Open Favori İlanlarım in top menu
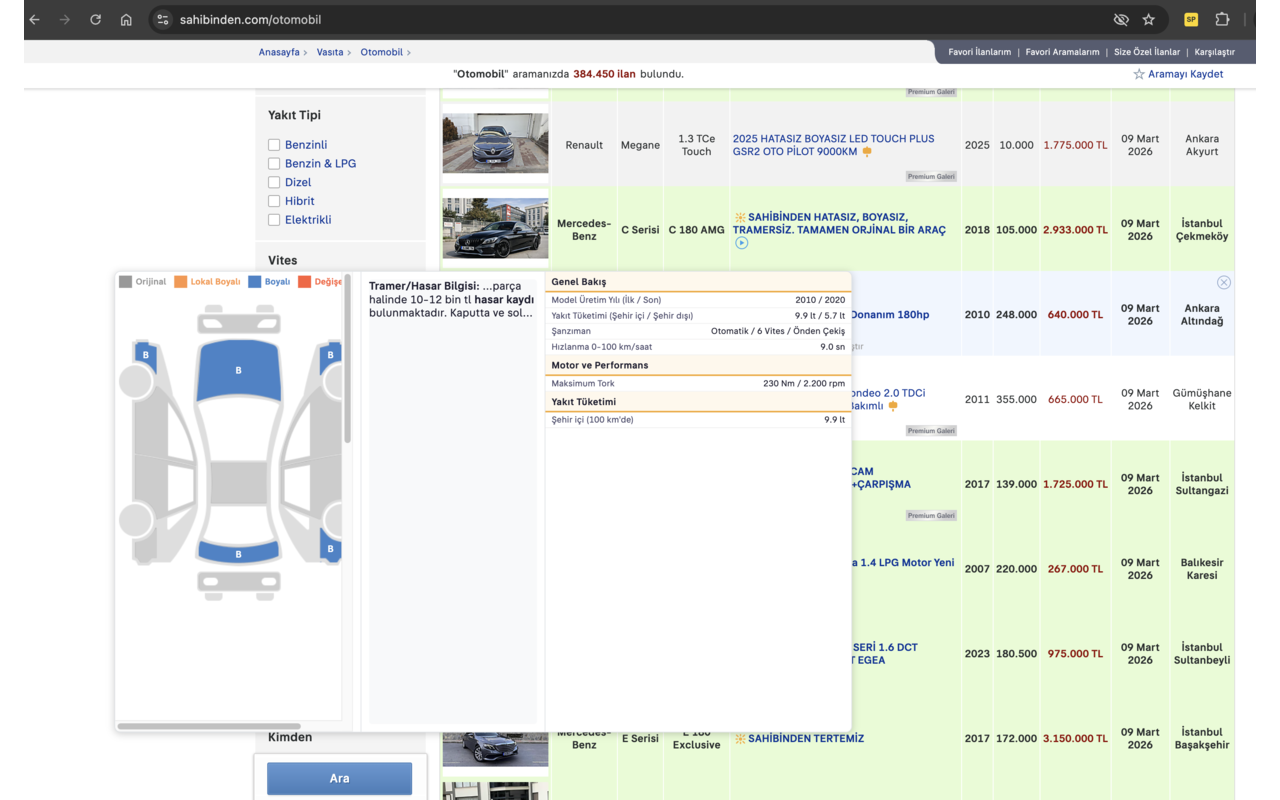Image resolution: width=1280 pixels, height=800 pixels. 979,52
